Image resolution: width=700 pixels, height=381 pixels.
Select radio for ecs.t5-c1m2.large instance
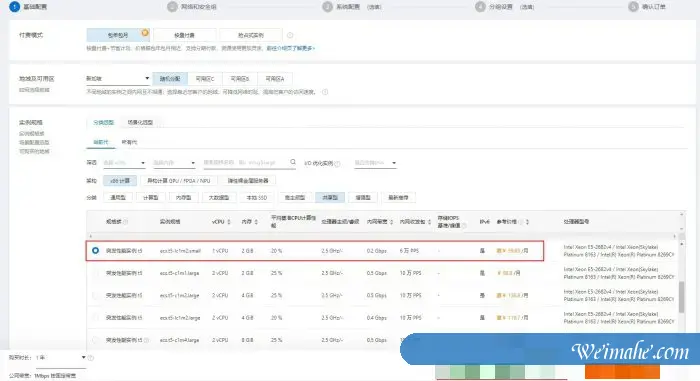point(96,295)
